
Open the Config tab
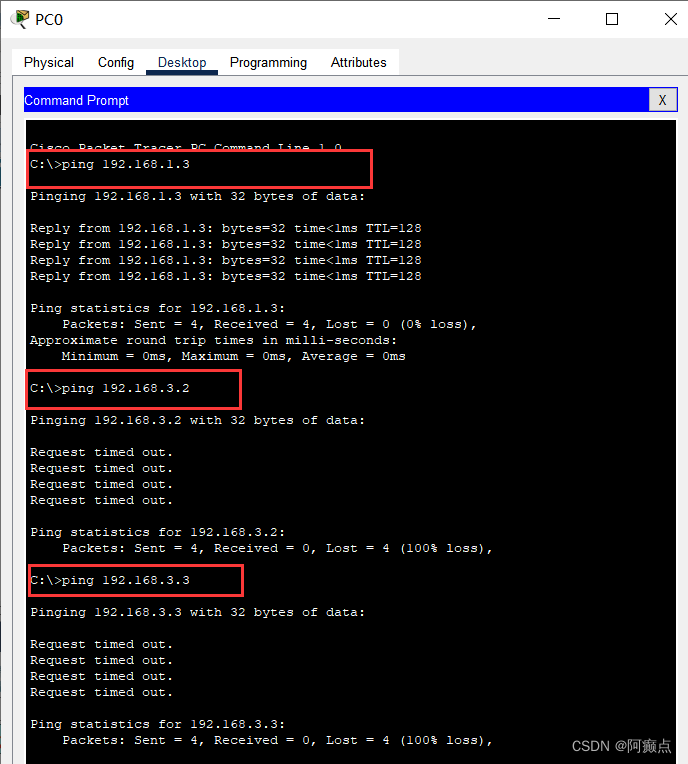pyautogui.click(x=116, y=62)
